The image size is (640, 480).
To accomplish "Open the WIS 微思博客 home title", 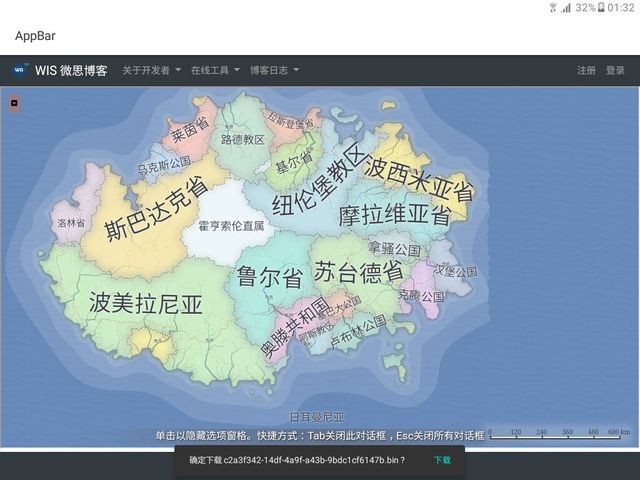I will pyautogui.click(x=71, y=71).
